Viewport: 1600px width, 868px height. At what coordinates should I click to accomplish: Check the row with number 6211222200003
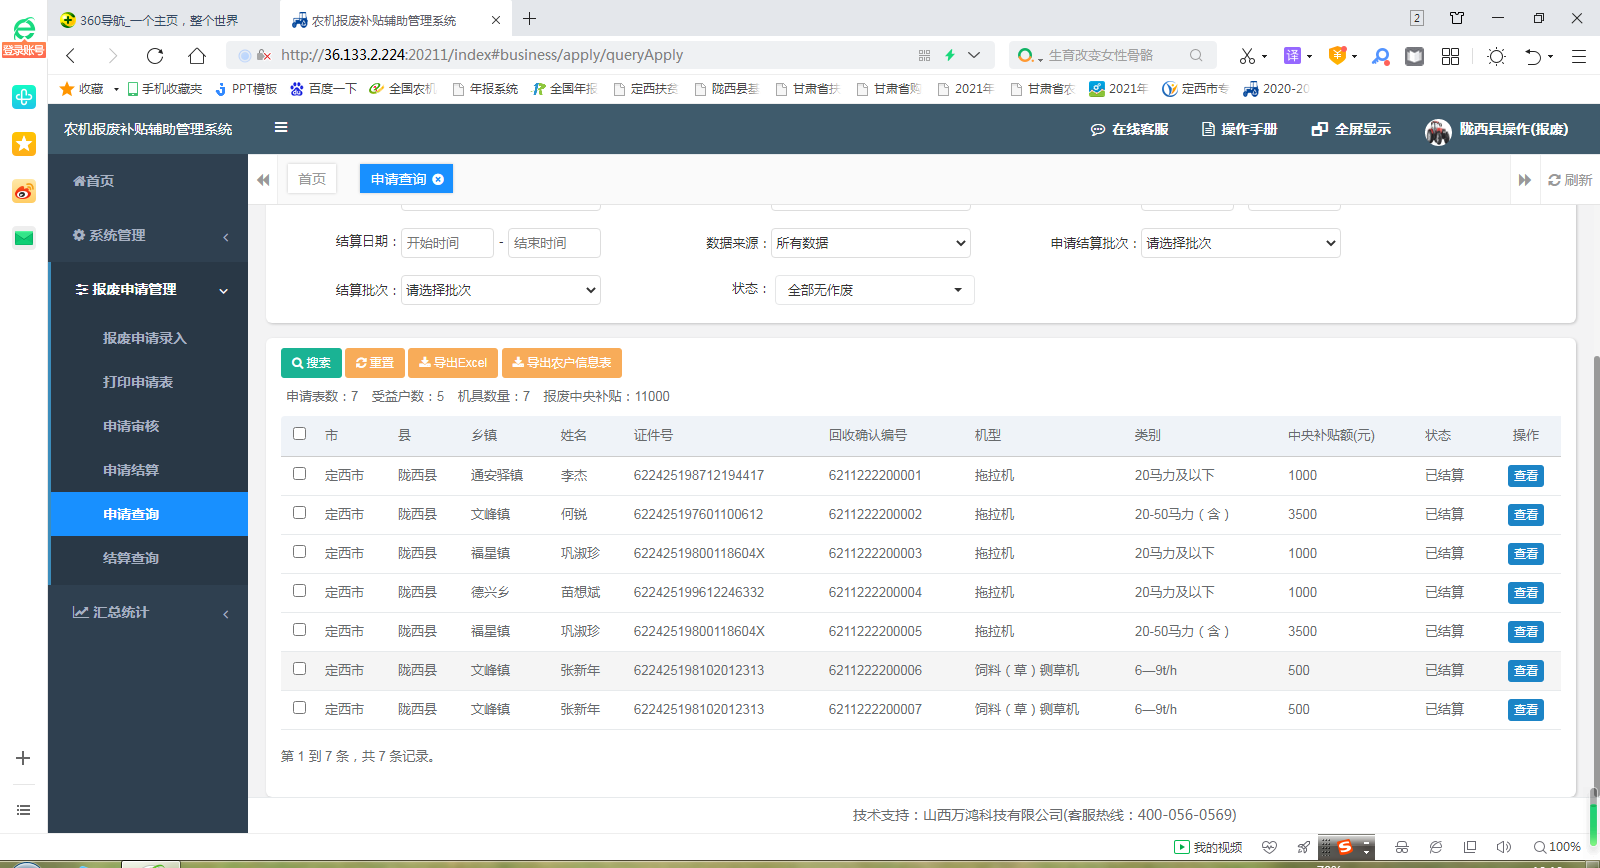coord(299,552)
